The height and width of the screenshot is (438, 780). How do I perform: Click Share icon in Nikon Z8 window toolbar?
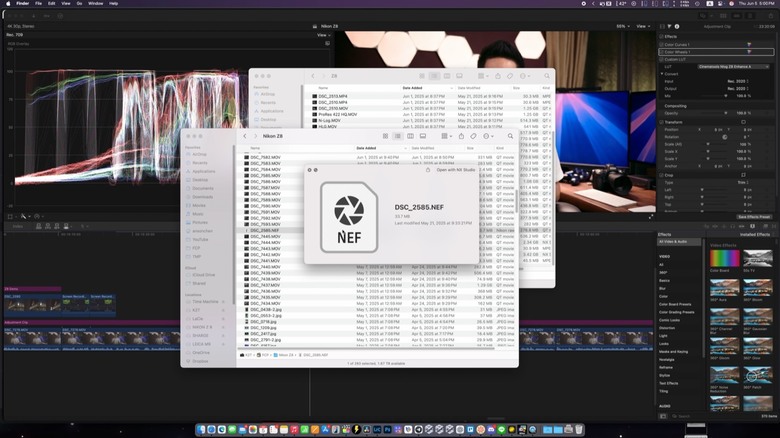click(461, 136)
